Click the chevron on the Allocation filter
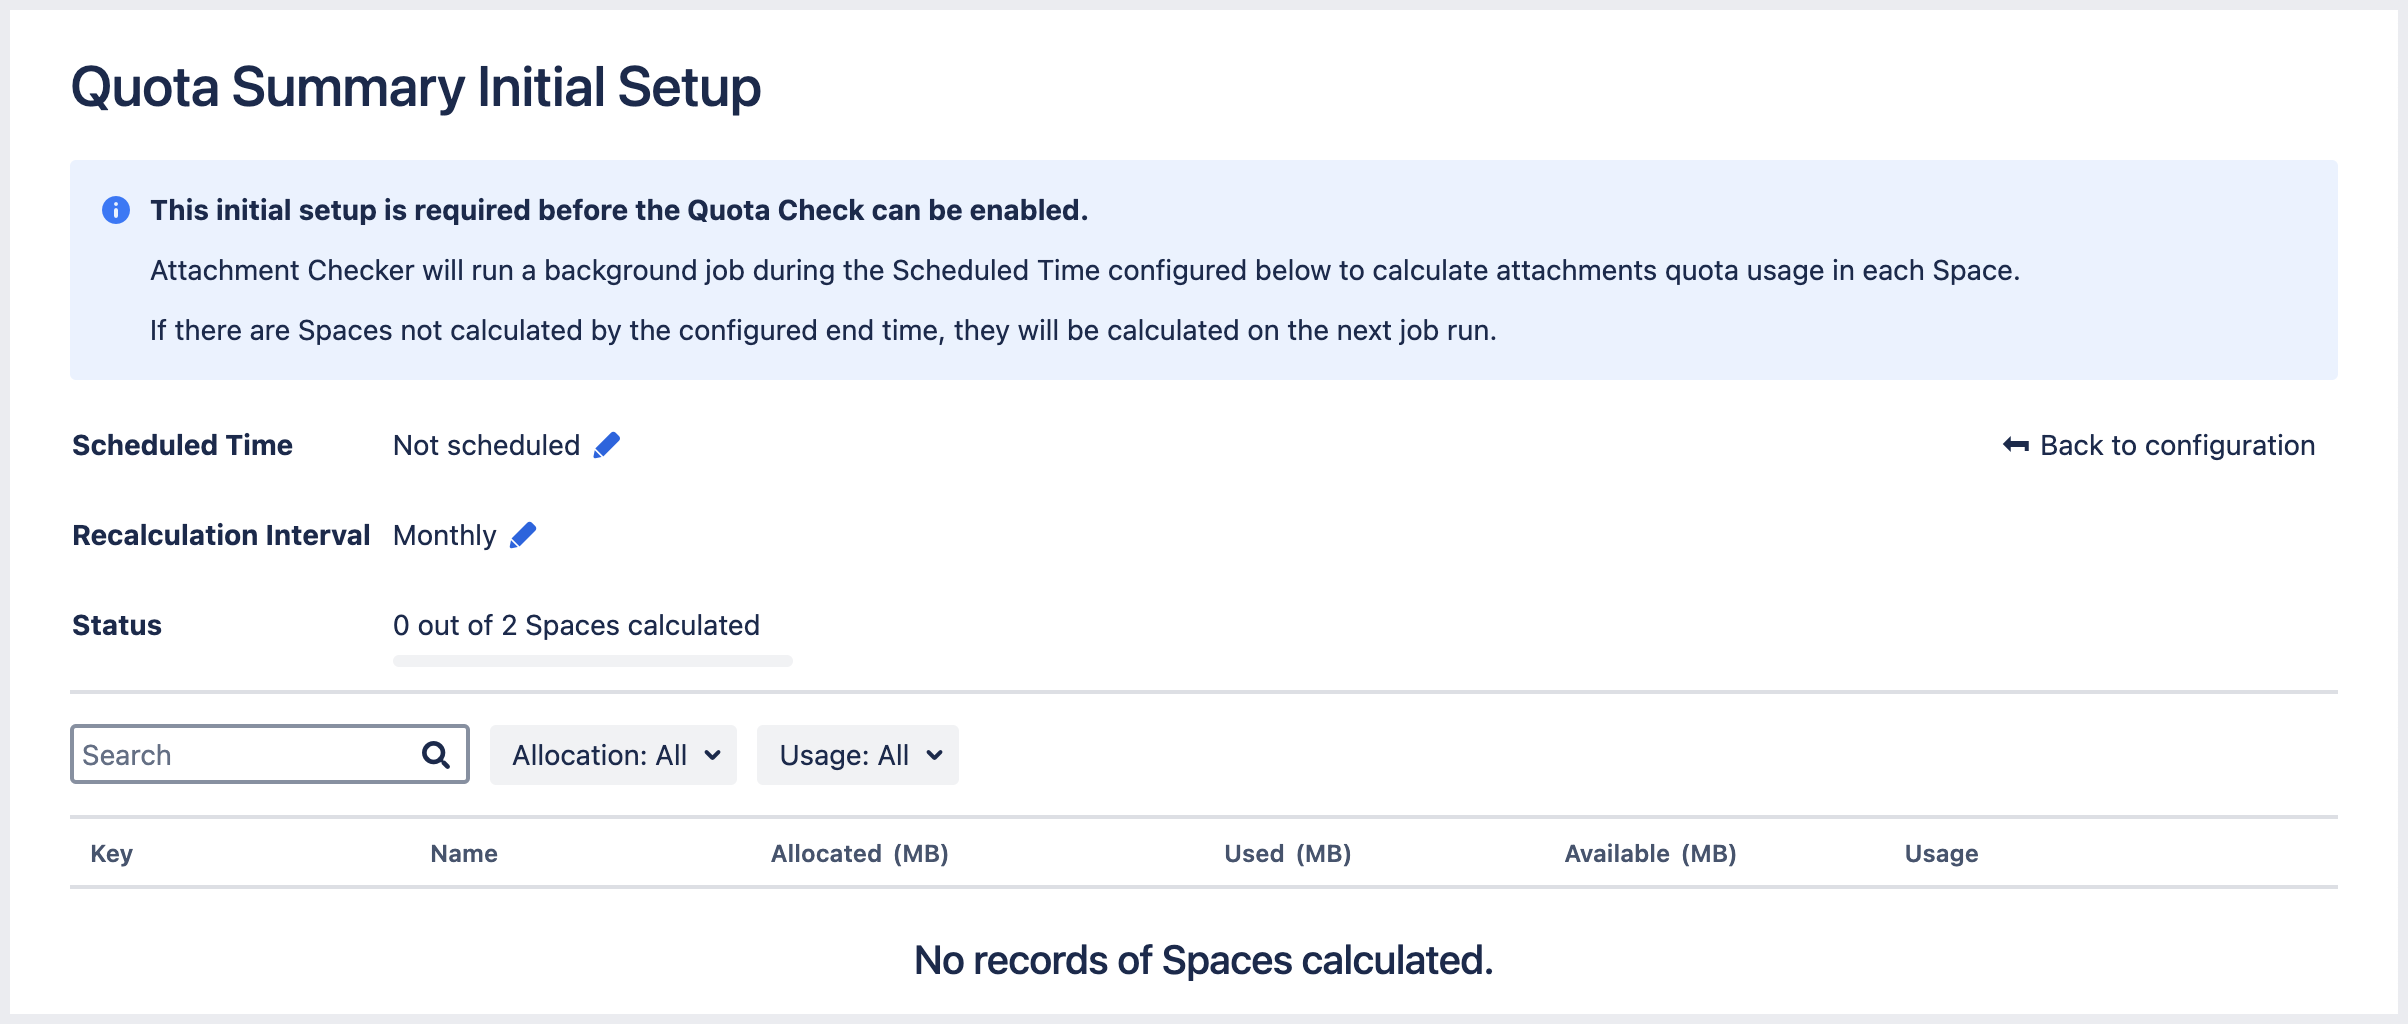Image resolution: width=2408 pixels, height=1024 pixels. (712, 756)
